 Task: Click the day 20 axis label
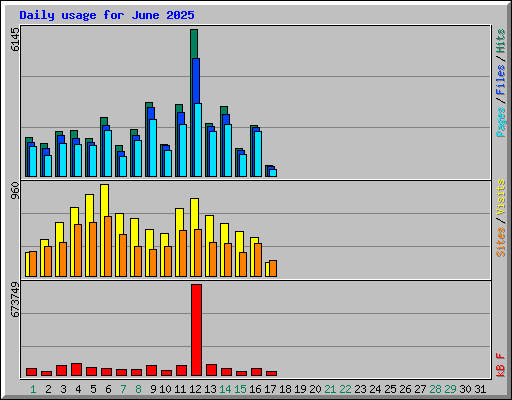315,389
